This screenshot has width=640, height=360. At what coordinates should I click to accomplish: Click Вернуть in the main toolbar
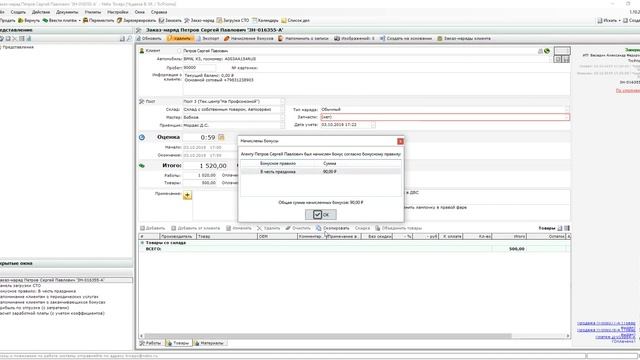coord(29,20)
